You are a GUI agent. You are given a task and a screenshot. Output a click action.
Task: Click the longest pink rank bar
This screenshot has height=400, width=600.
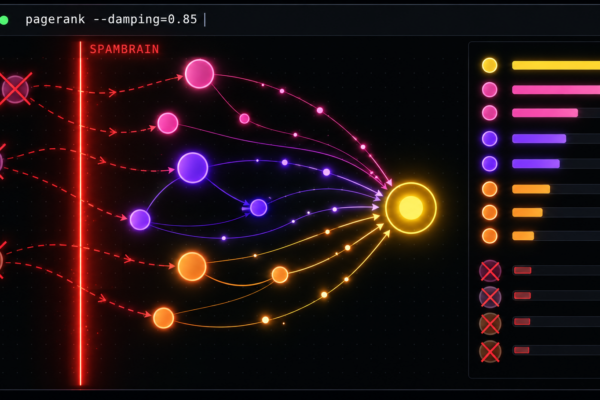tap(556, 90)
